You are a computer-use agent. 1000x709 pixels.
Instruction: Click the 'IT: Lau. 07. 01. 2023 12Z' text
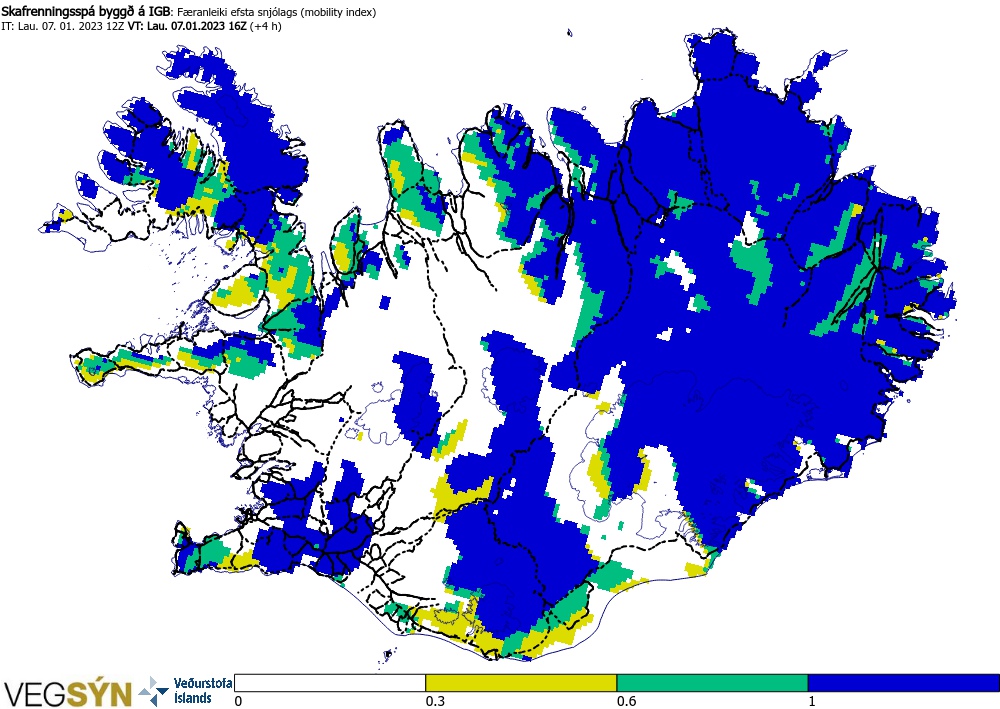click(63, 26)
